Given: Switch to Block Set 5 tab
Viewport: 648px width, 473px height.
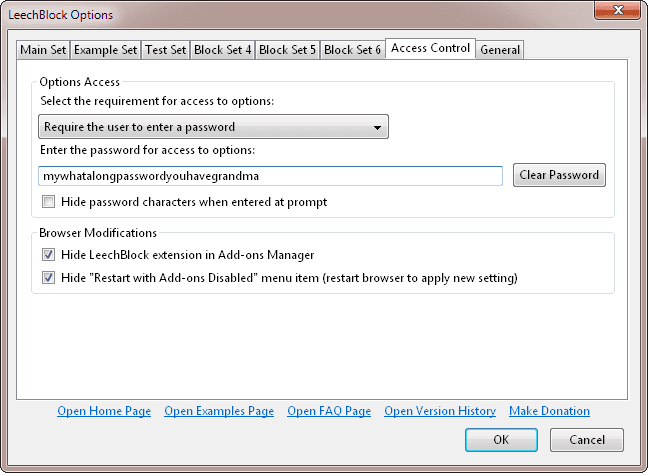Looking at the screenshot, I should click(288, 50).
